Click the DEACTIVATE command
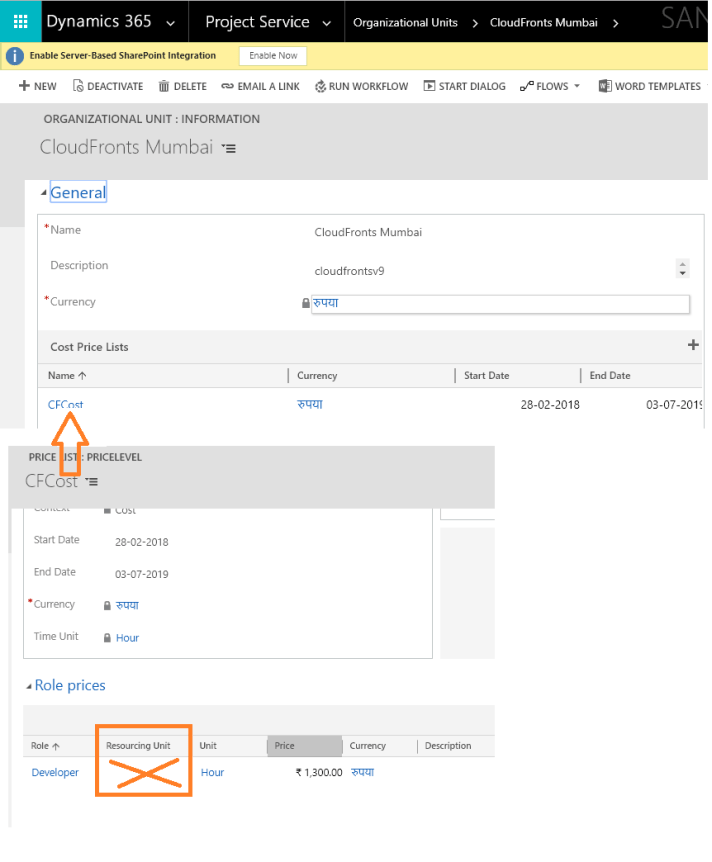 coord(108,87)
